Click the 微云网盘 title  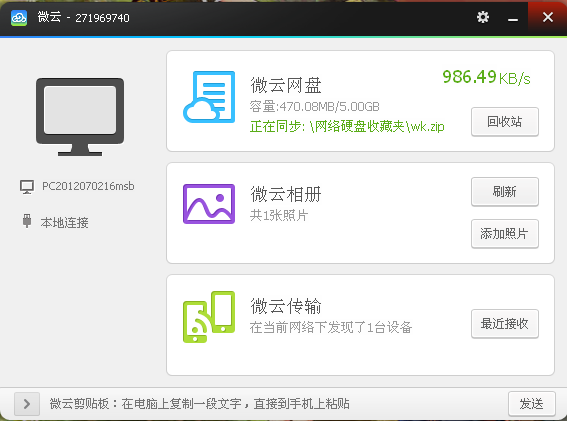(x=286, y=85)
